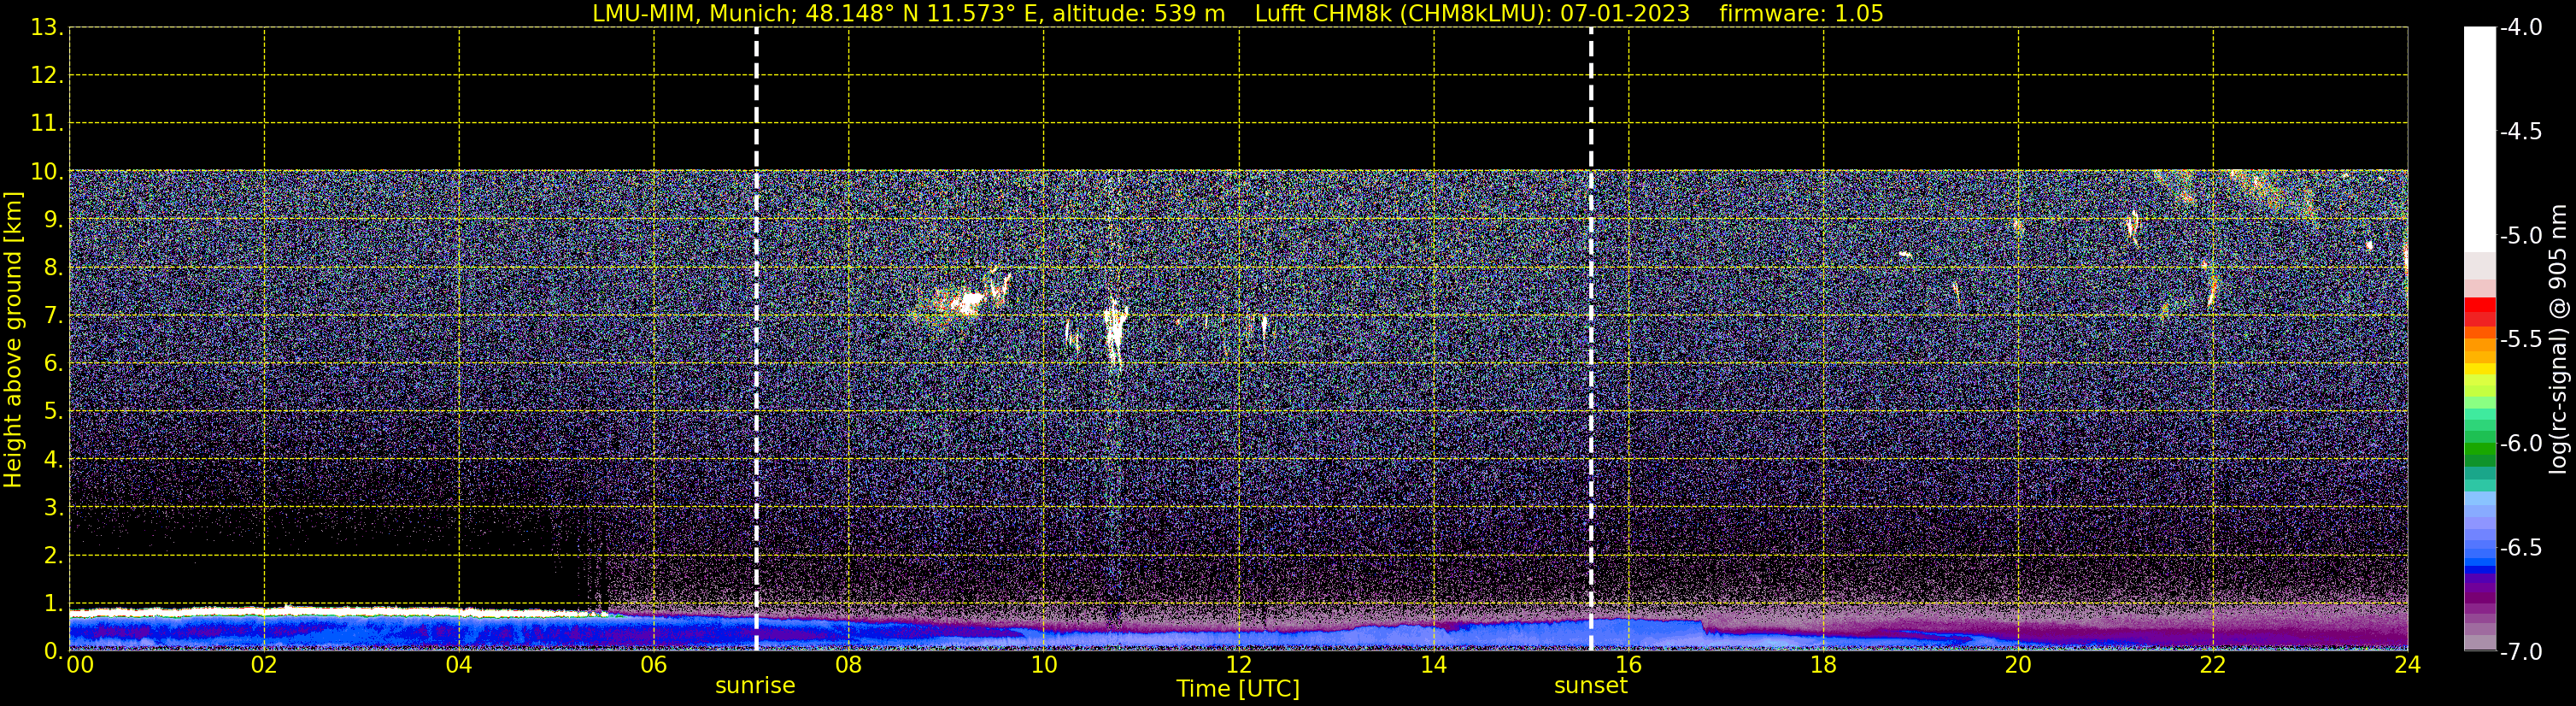Click the height axis tick label "9."
2576x706 pixels.
click(53, 220)
